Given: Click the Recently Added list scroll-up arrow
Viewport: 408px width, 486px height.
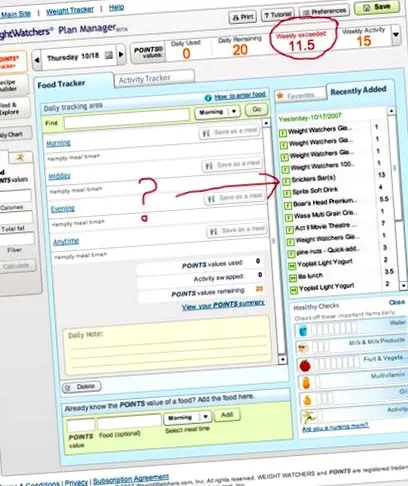Looking at the screenshot, I should [x=391, y=111].
